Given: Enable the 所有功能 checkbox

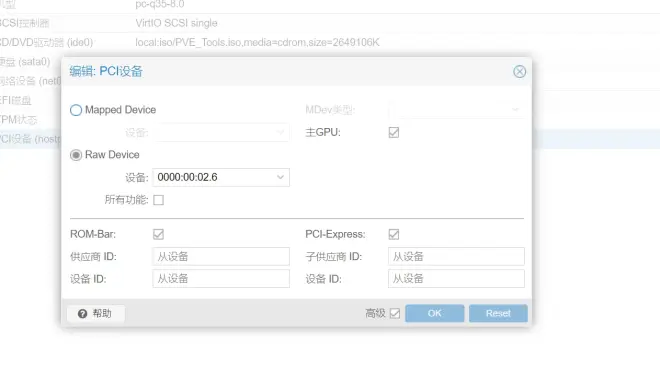Looking at the screenshot, I should coord(158,200).
